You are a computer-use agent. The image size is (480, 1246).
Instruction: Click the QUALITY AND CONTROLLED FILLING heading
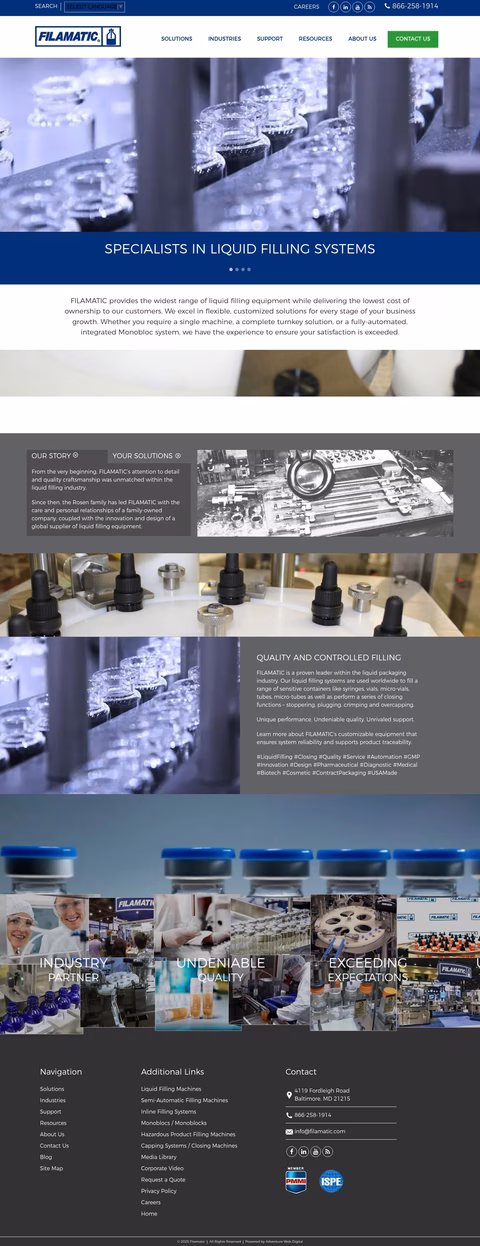[x=328, y=658]
